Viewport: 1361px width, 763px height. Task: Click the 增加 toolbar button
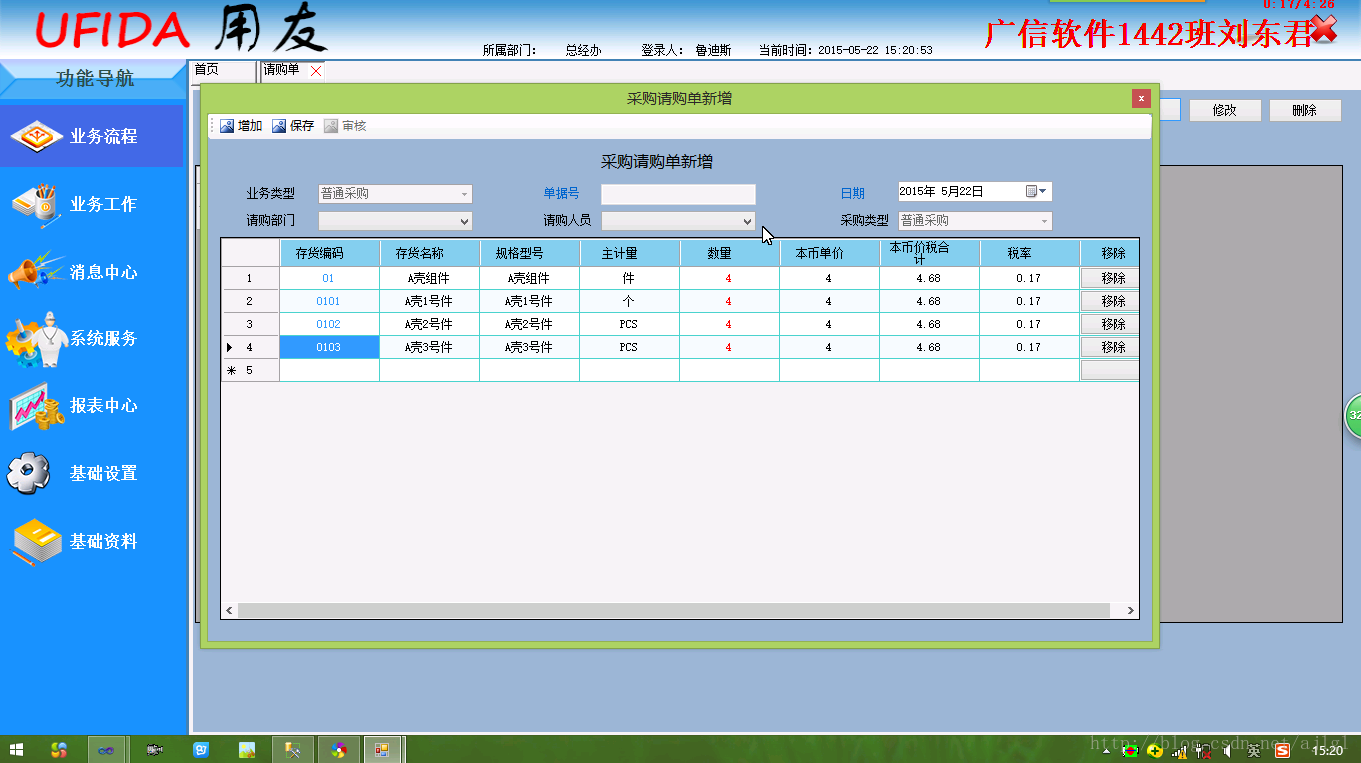tap(241, 126)
